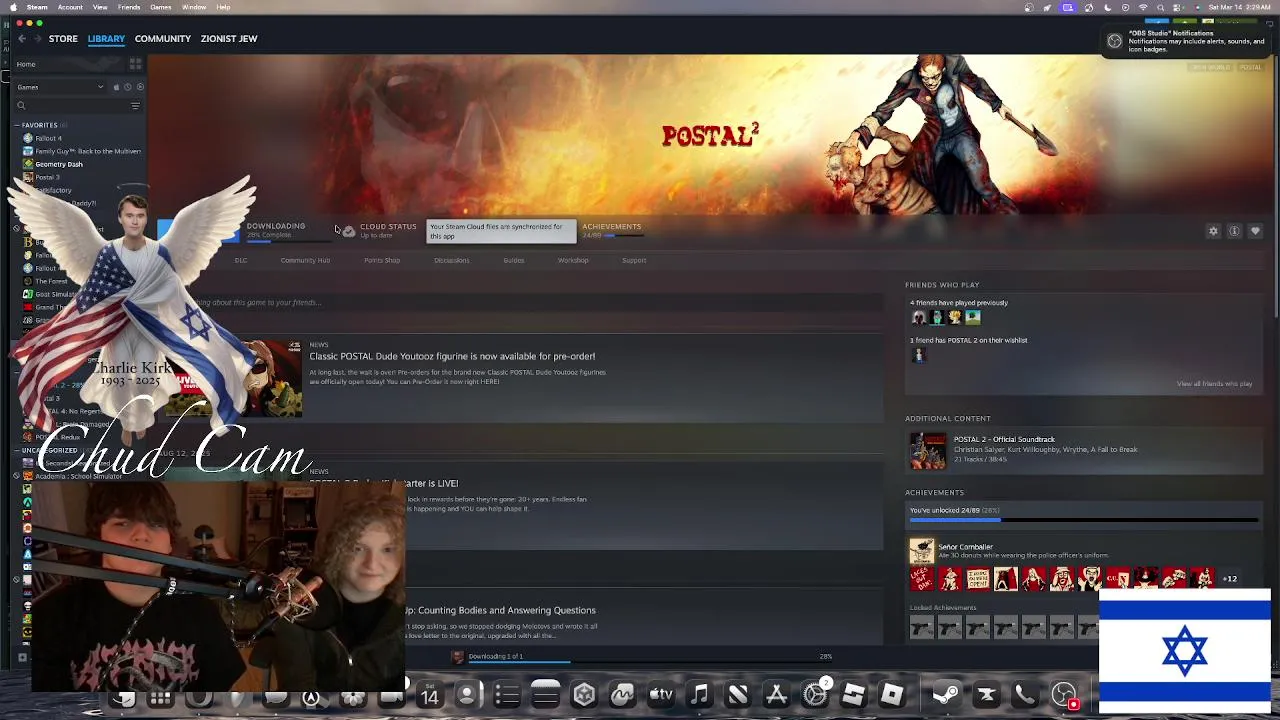
Task: Open the Games menu in the menu bar
Action: pos(161,7)
